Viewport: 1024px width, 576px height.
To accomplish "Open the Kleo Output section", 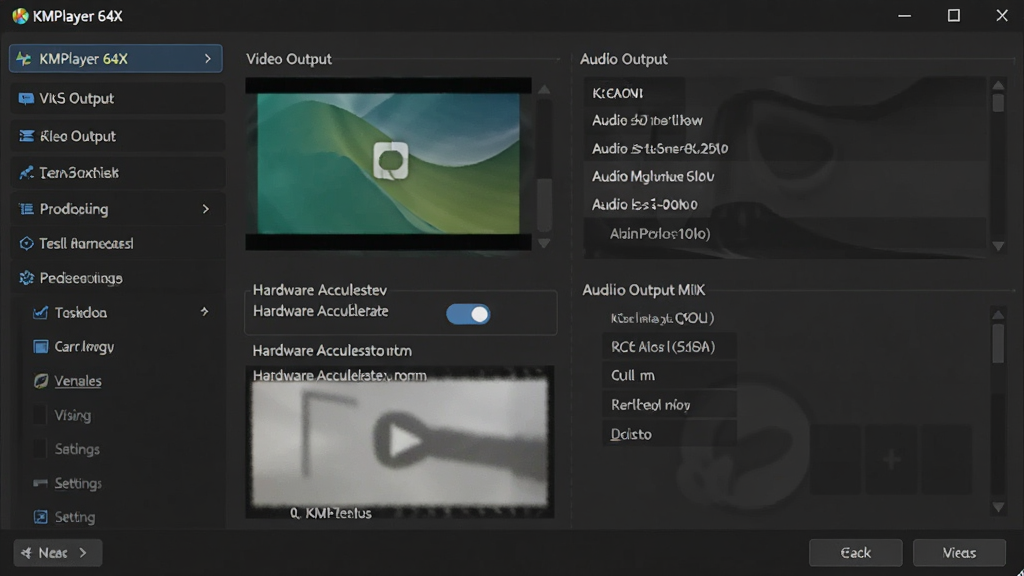I will (118, 136).
